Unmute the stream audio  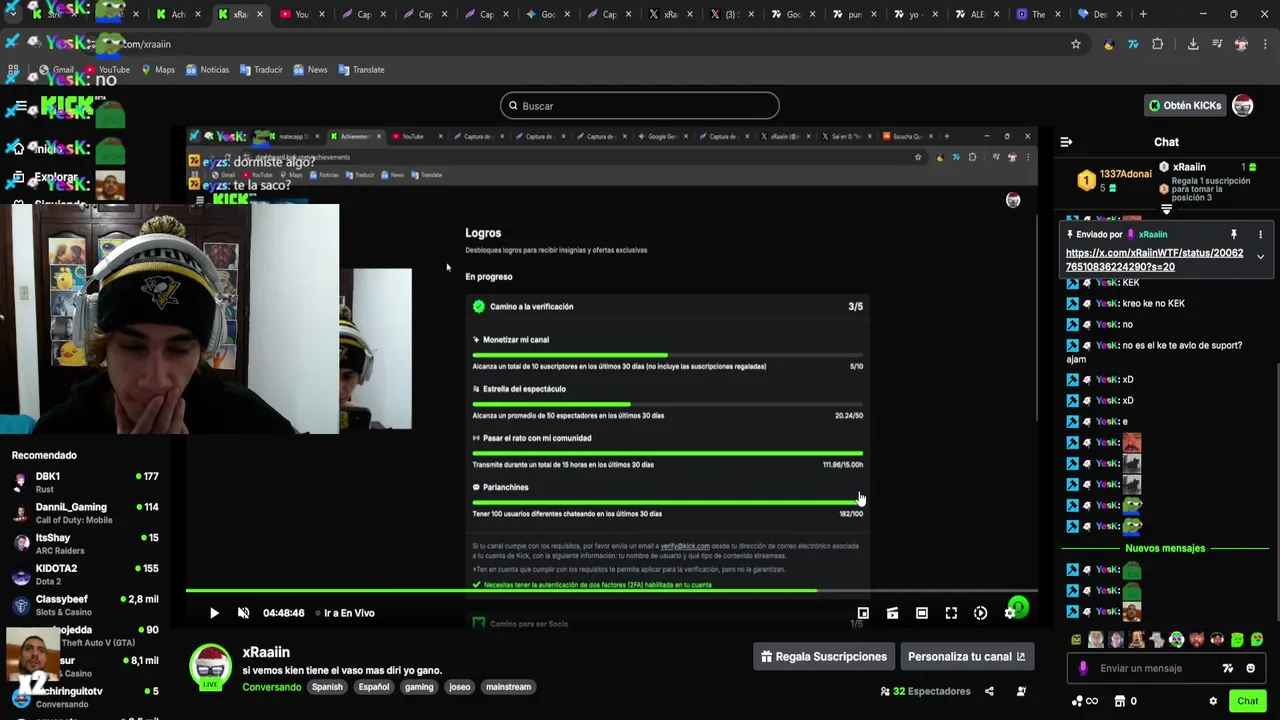click(x=243, y=613)
